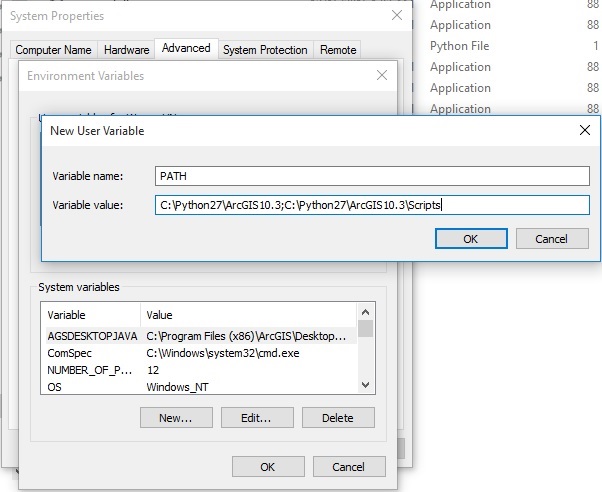Viewport: 602px width, 492px height.
Task: Close the Environment Variables window
Action: (382, 75)
